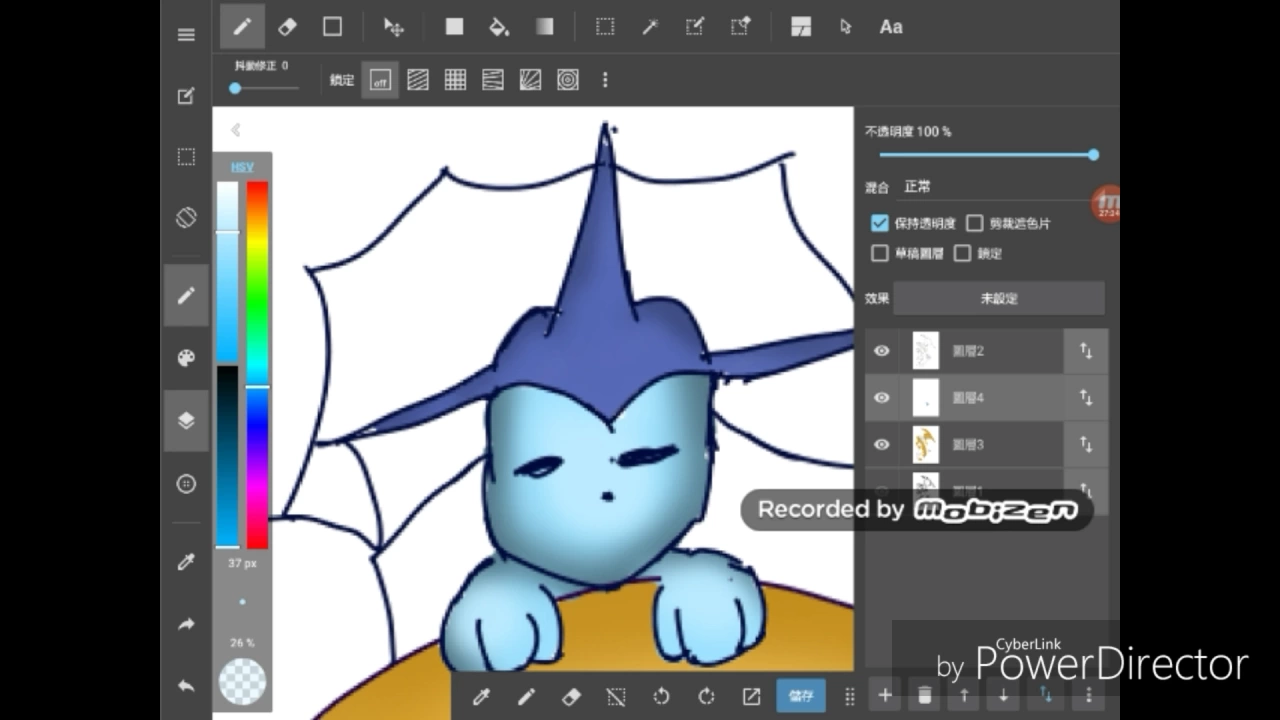Select the brush tool in top toolbar
Screen dimensions: 1280x720
[x=242, y=27]
